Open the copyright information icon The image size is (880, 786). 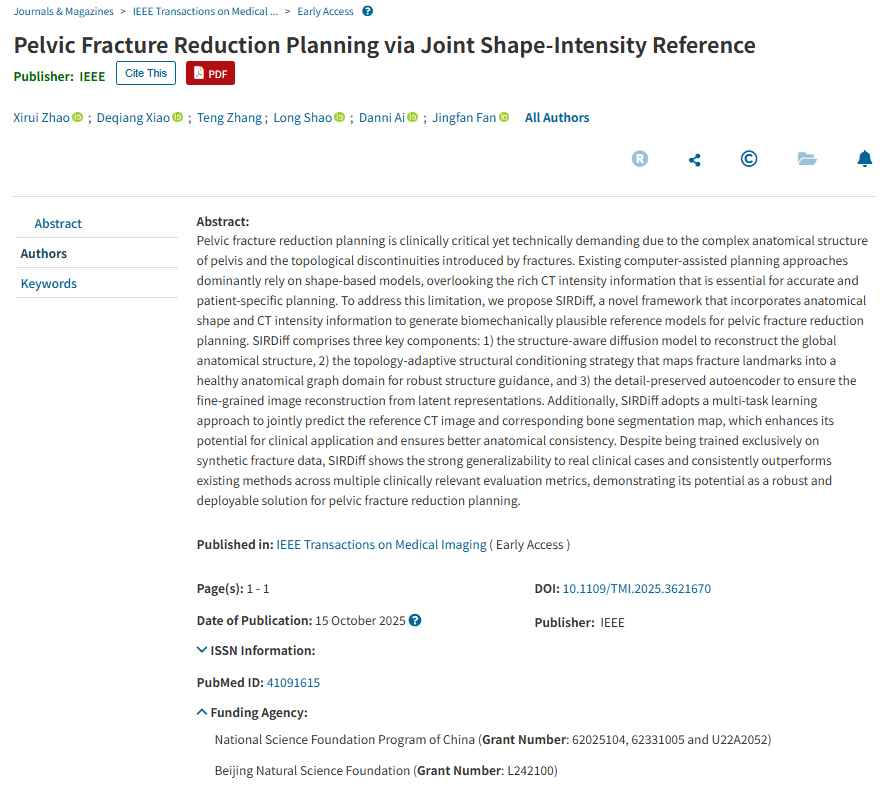coord(749,159)
